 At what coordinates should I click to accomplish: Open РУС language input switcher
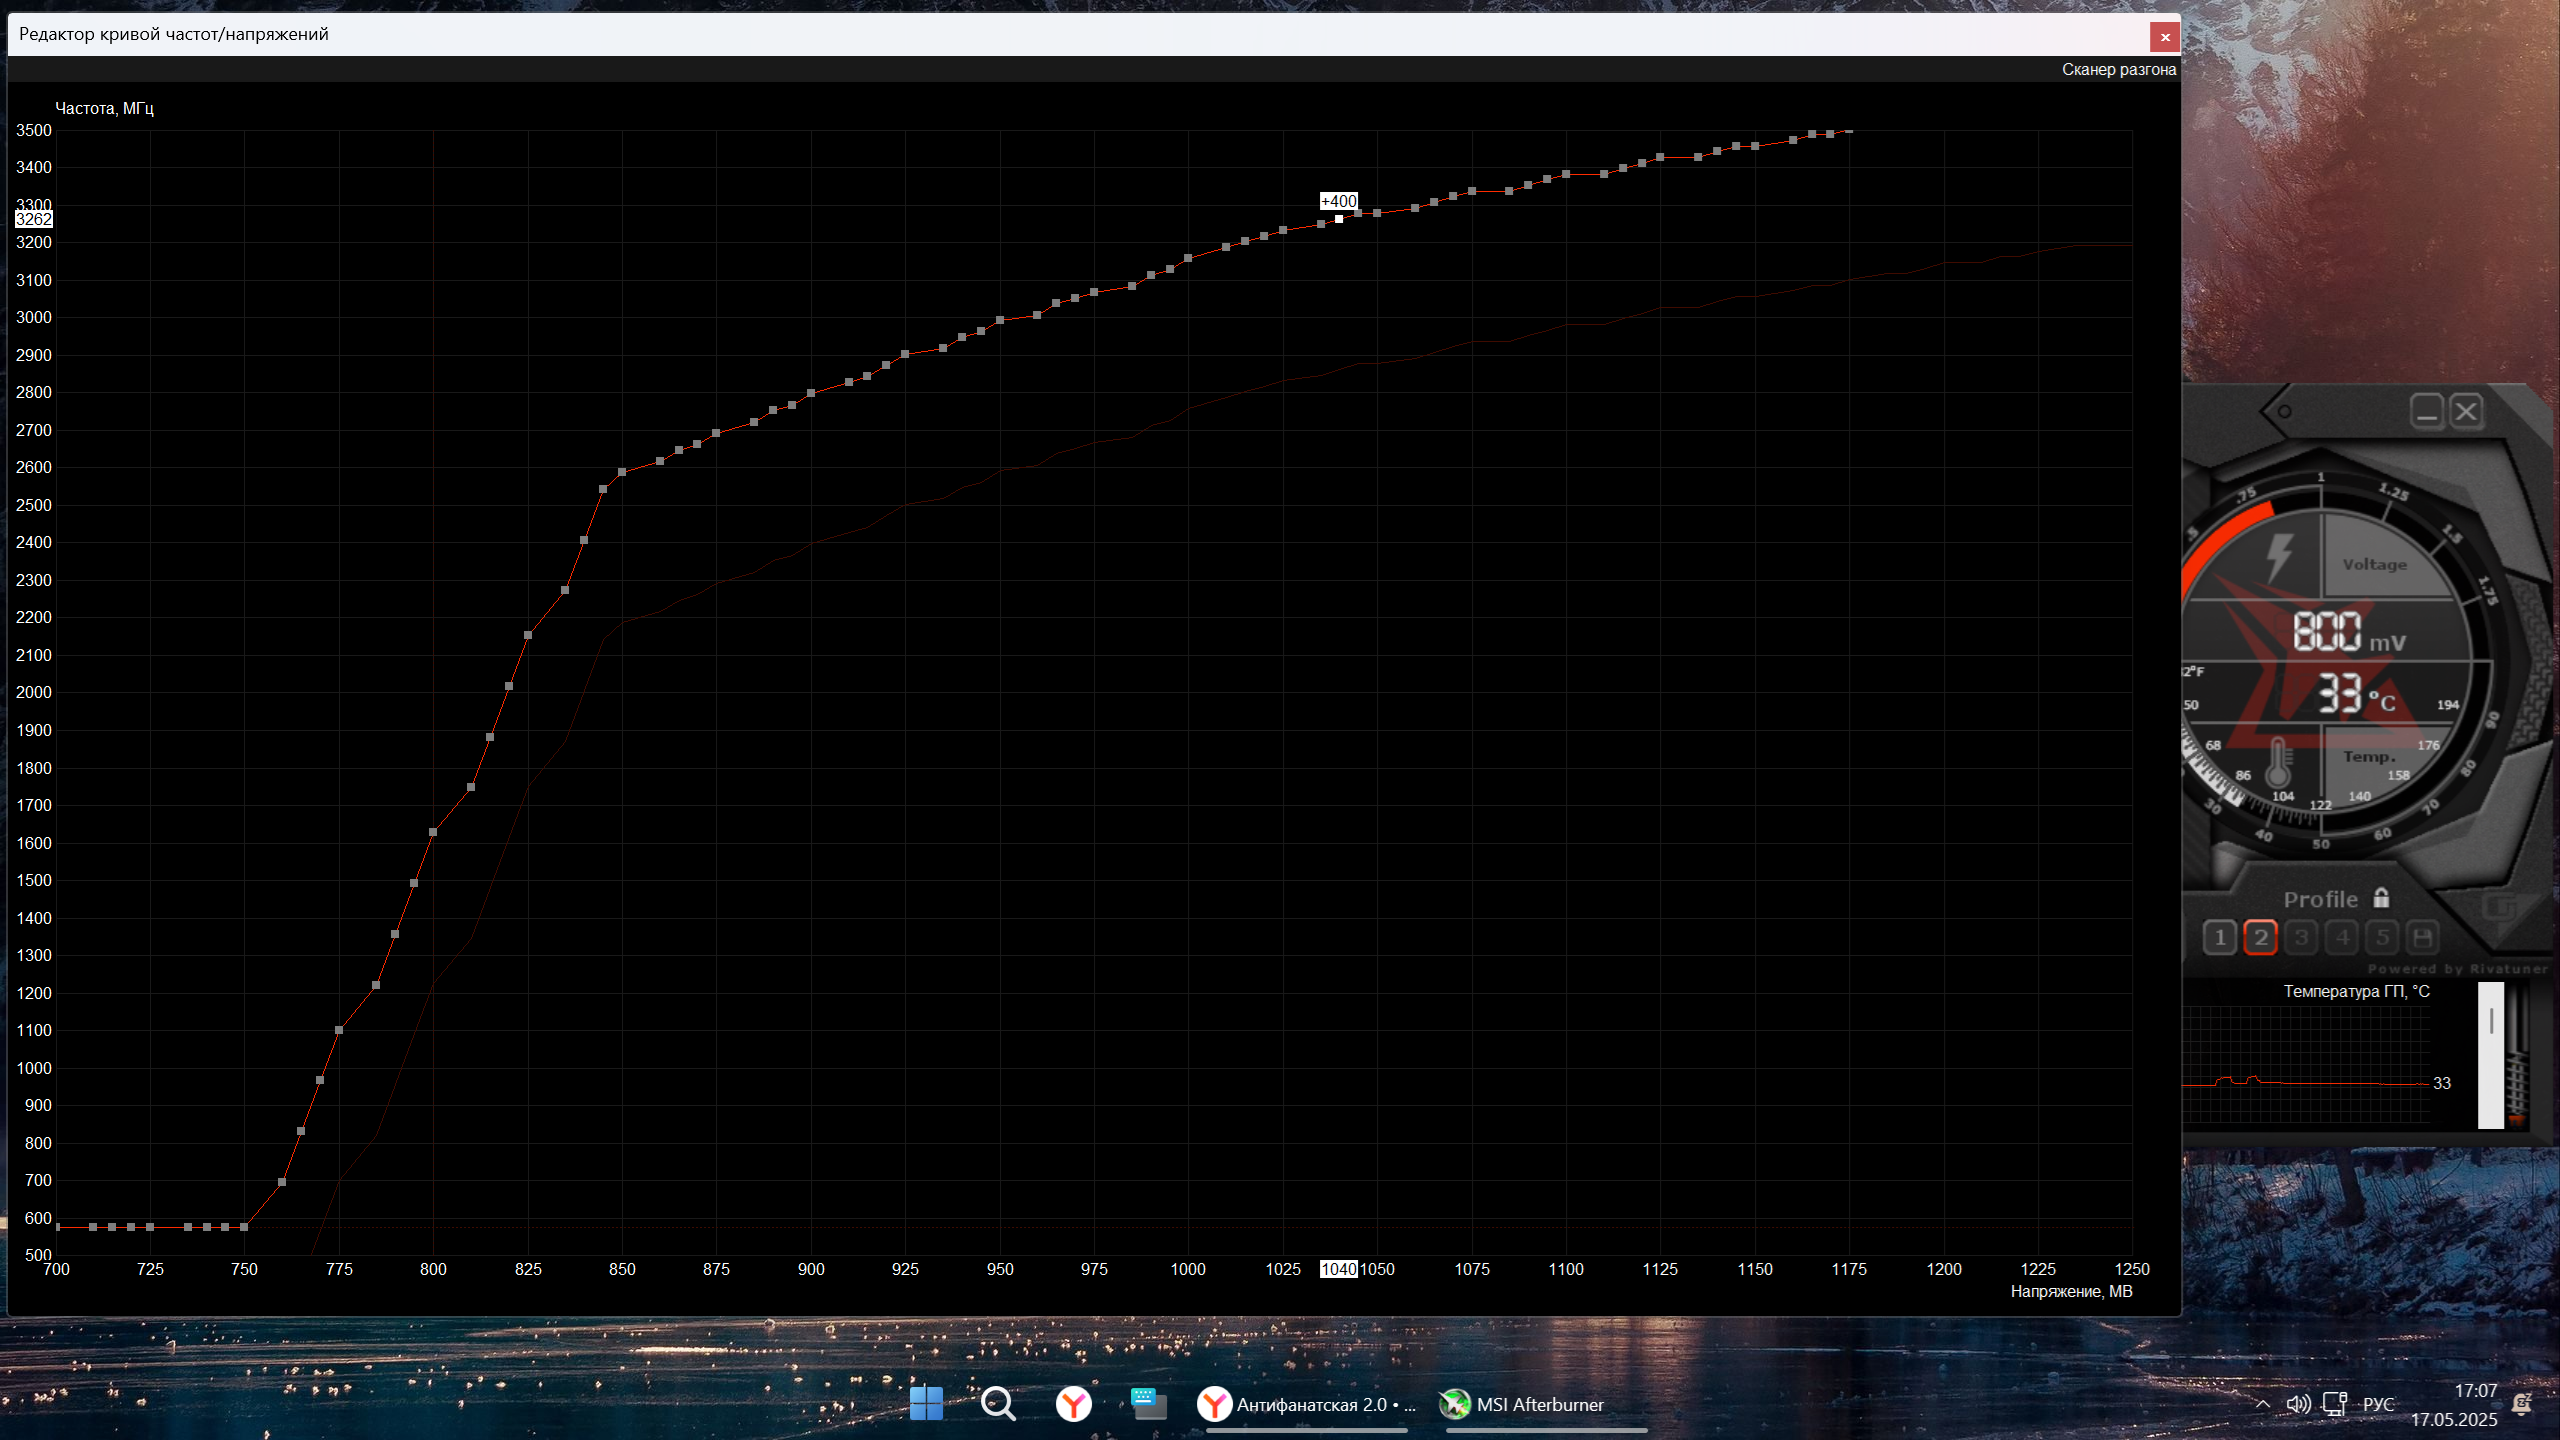2378,1404
